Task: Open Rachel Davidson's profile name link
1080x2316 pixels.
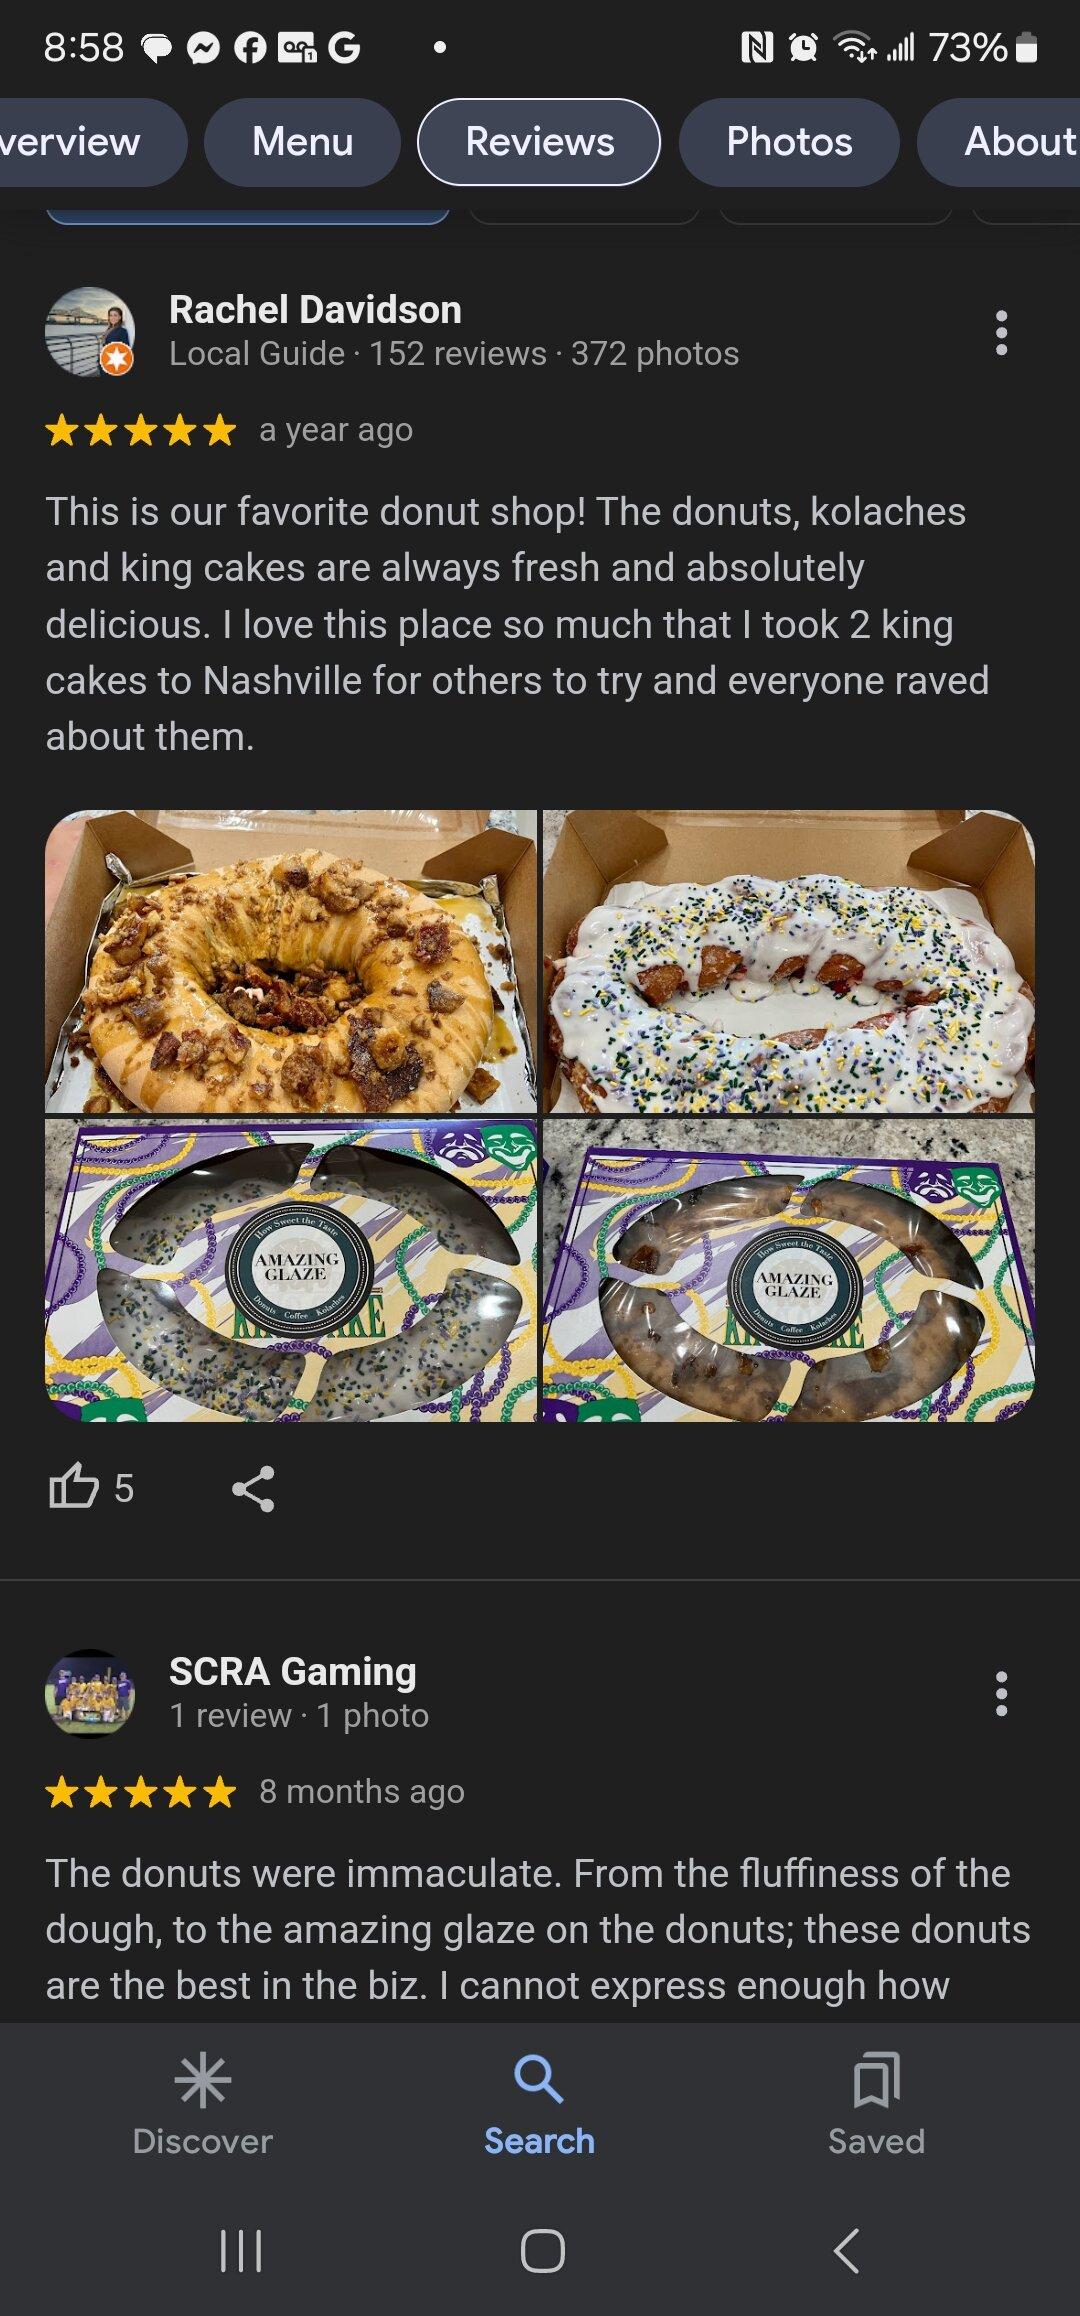Action: [x=315, y=310]
